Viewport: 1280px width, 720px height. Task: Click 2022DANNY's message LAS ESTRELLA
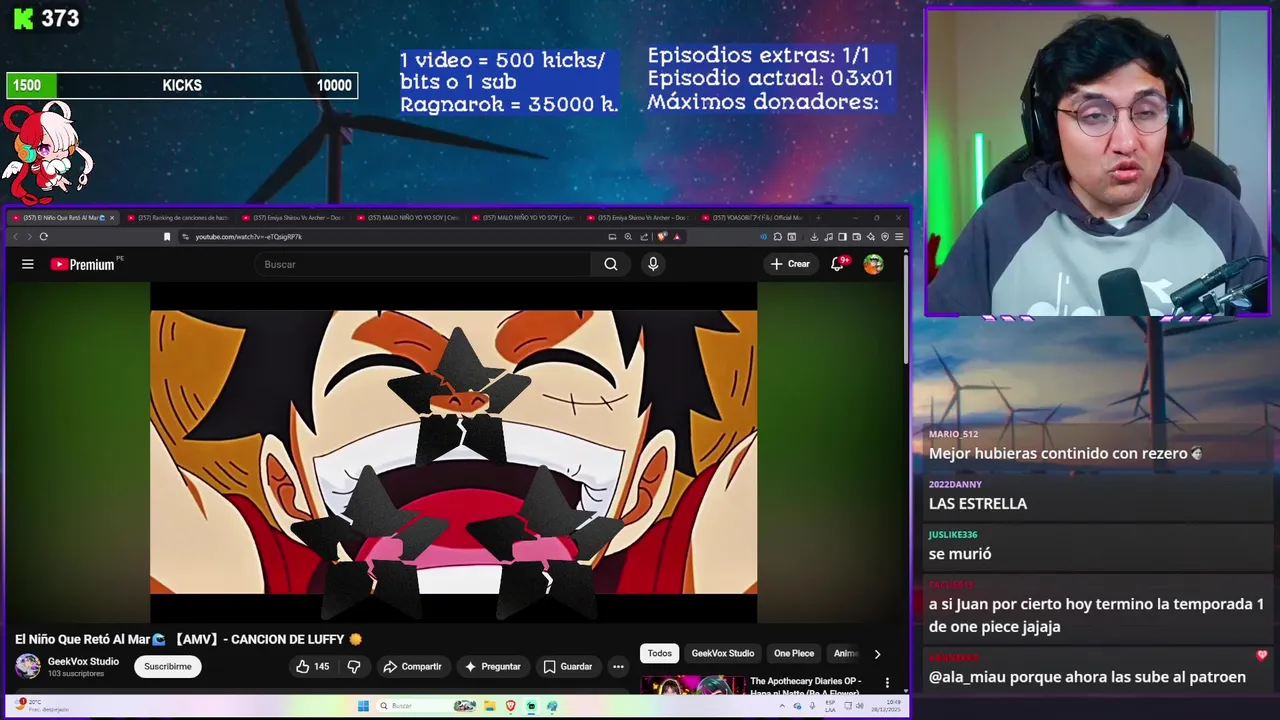pos(978,504)
